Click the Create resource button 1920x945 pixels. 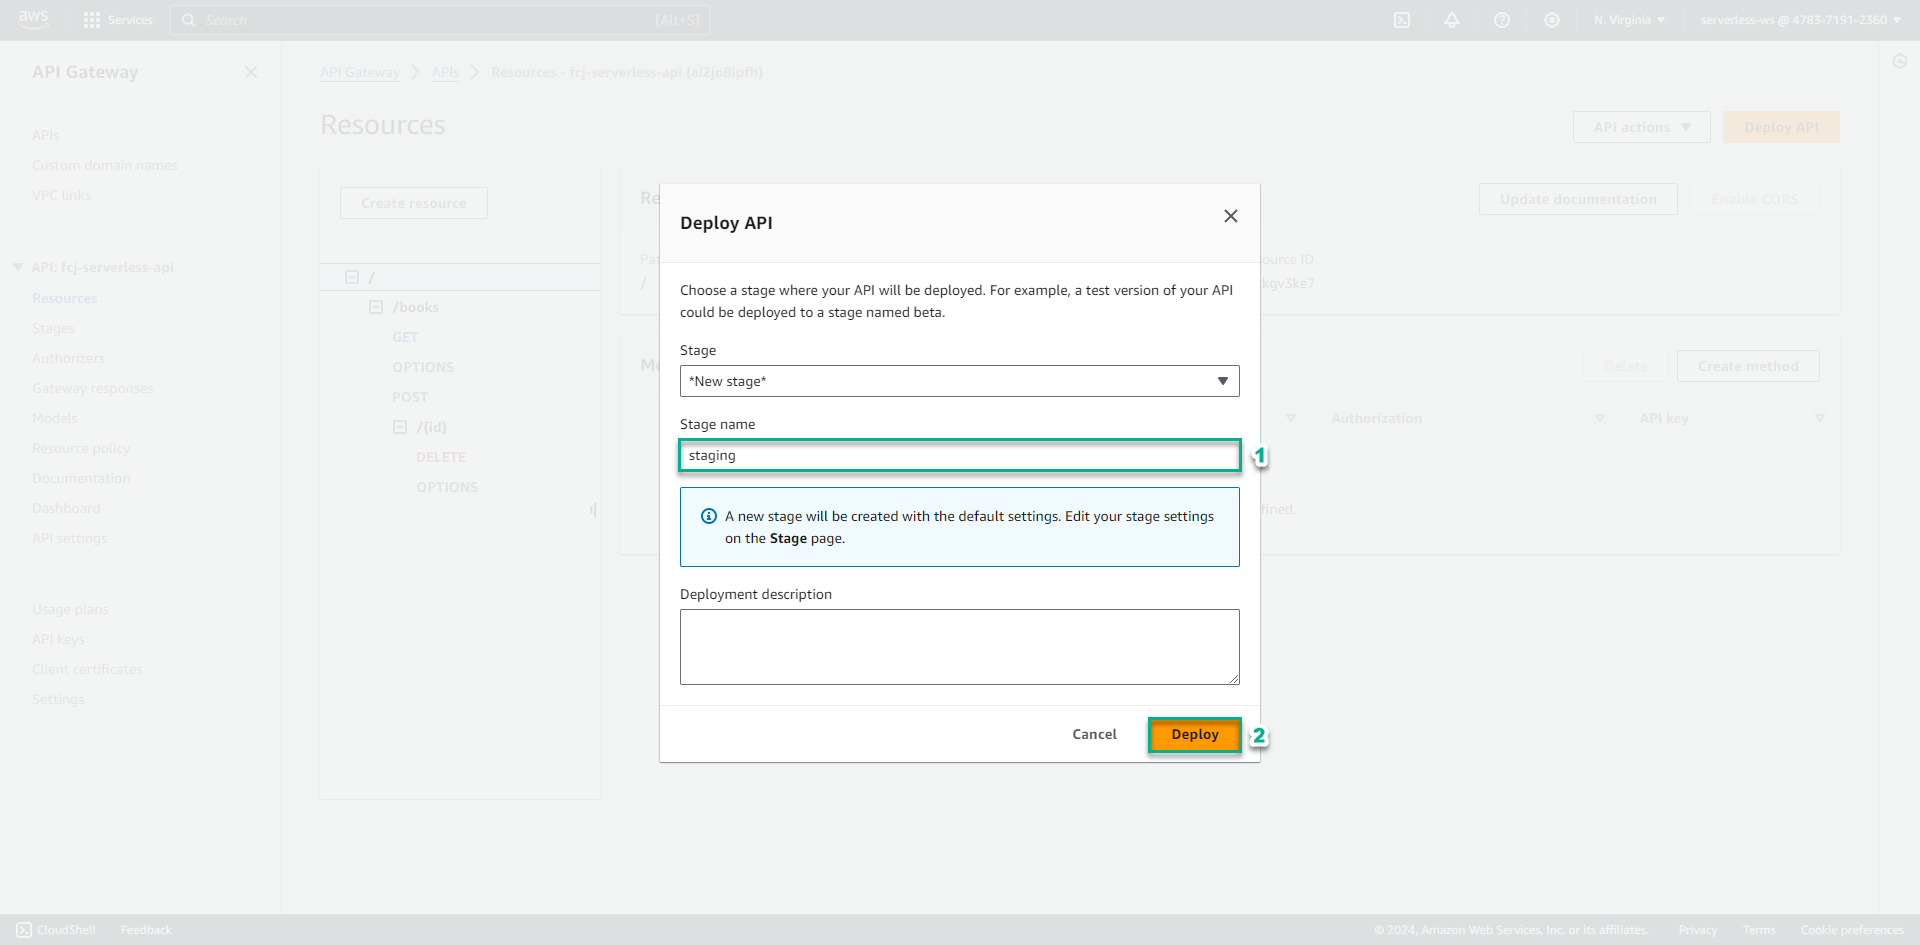pos(414,203)
